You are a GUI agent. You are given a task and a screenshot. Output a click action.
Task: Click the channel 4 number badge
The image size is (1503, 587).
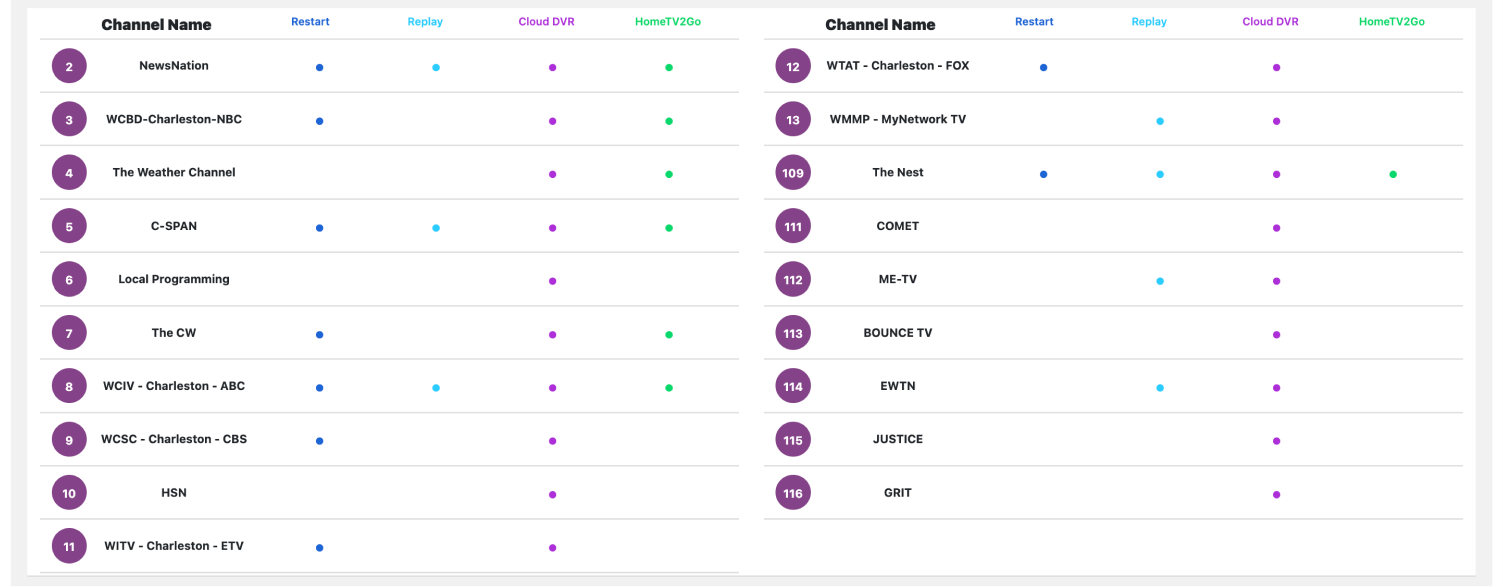pyautogui.click(x=69, y=173)
